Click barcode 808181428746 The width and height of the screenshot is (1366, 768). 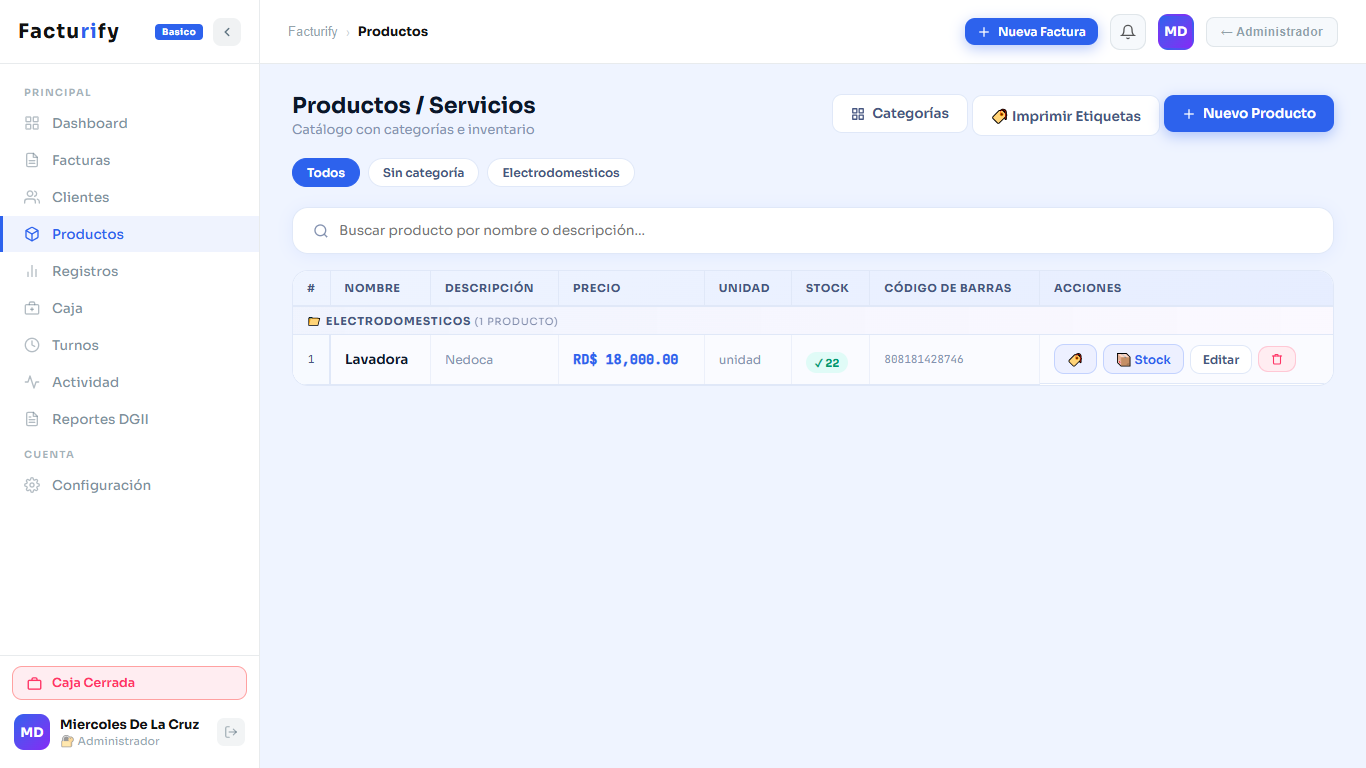924,359
